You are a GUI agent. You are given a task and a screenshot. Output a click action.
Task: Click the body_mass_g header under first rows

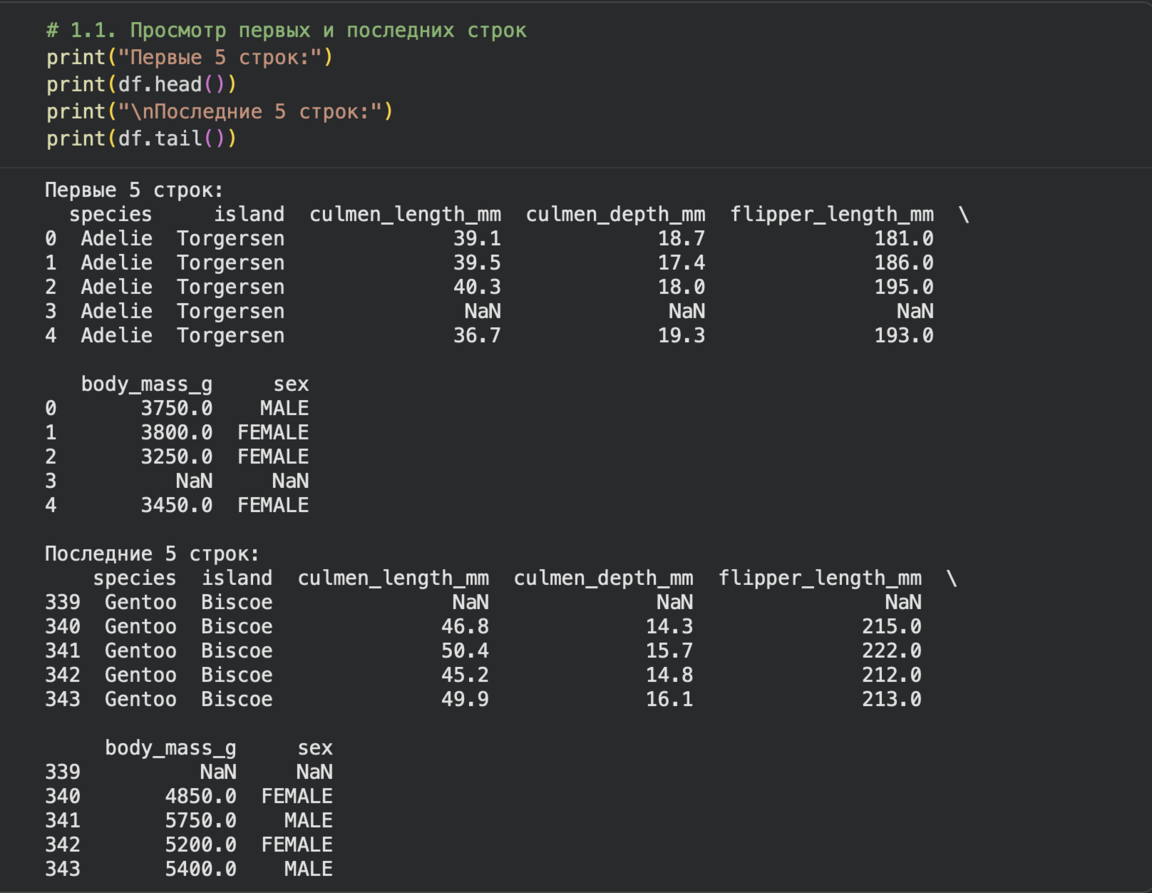coord(147,384)
